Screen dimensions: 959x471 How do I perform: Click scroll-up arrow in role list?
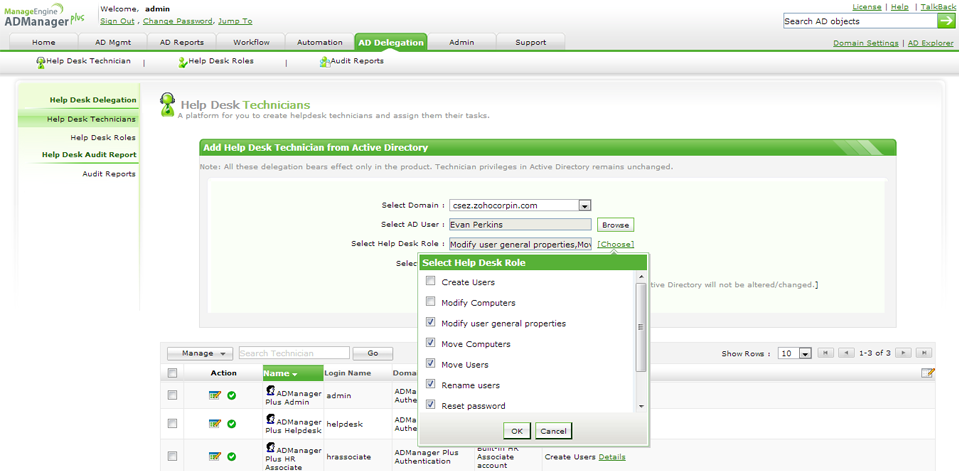641,276
